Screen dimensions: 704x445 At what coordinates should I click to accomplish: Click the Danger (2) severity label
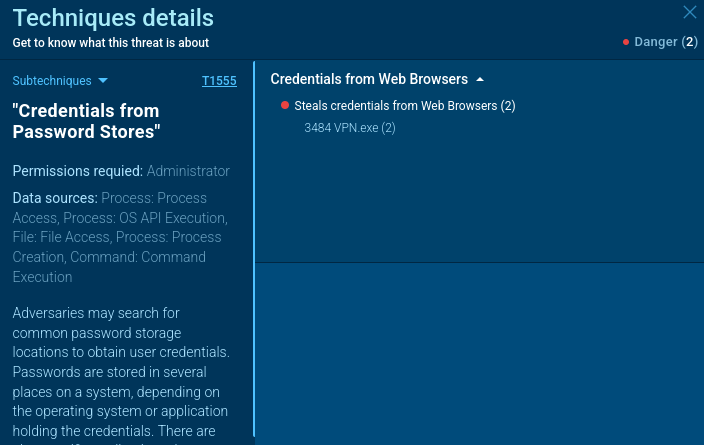(x=665, y=42)
